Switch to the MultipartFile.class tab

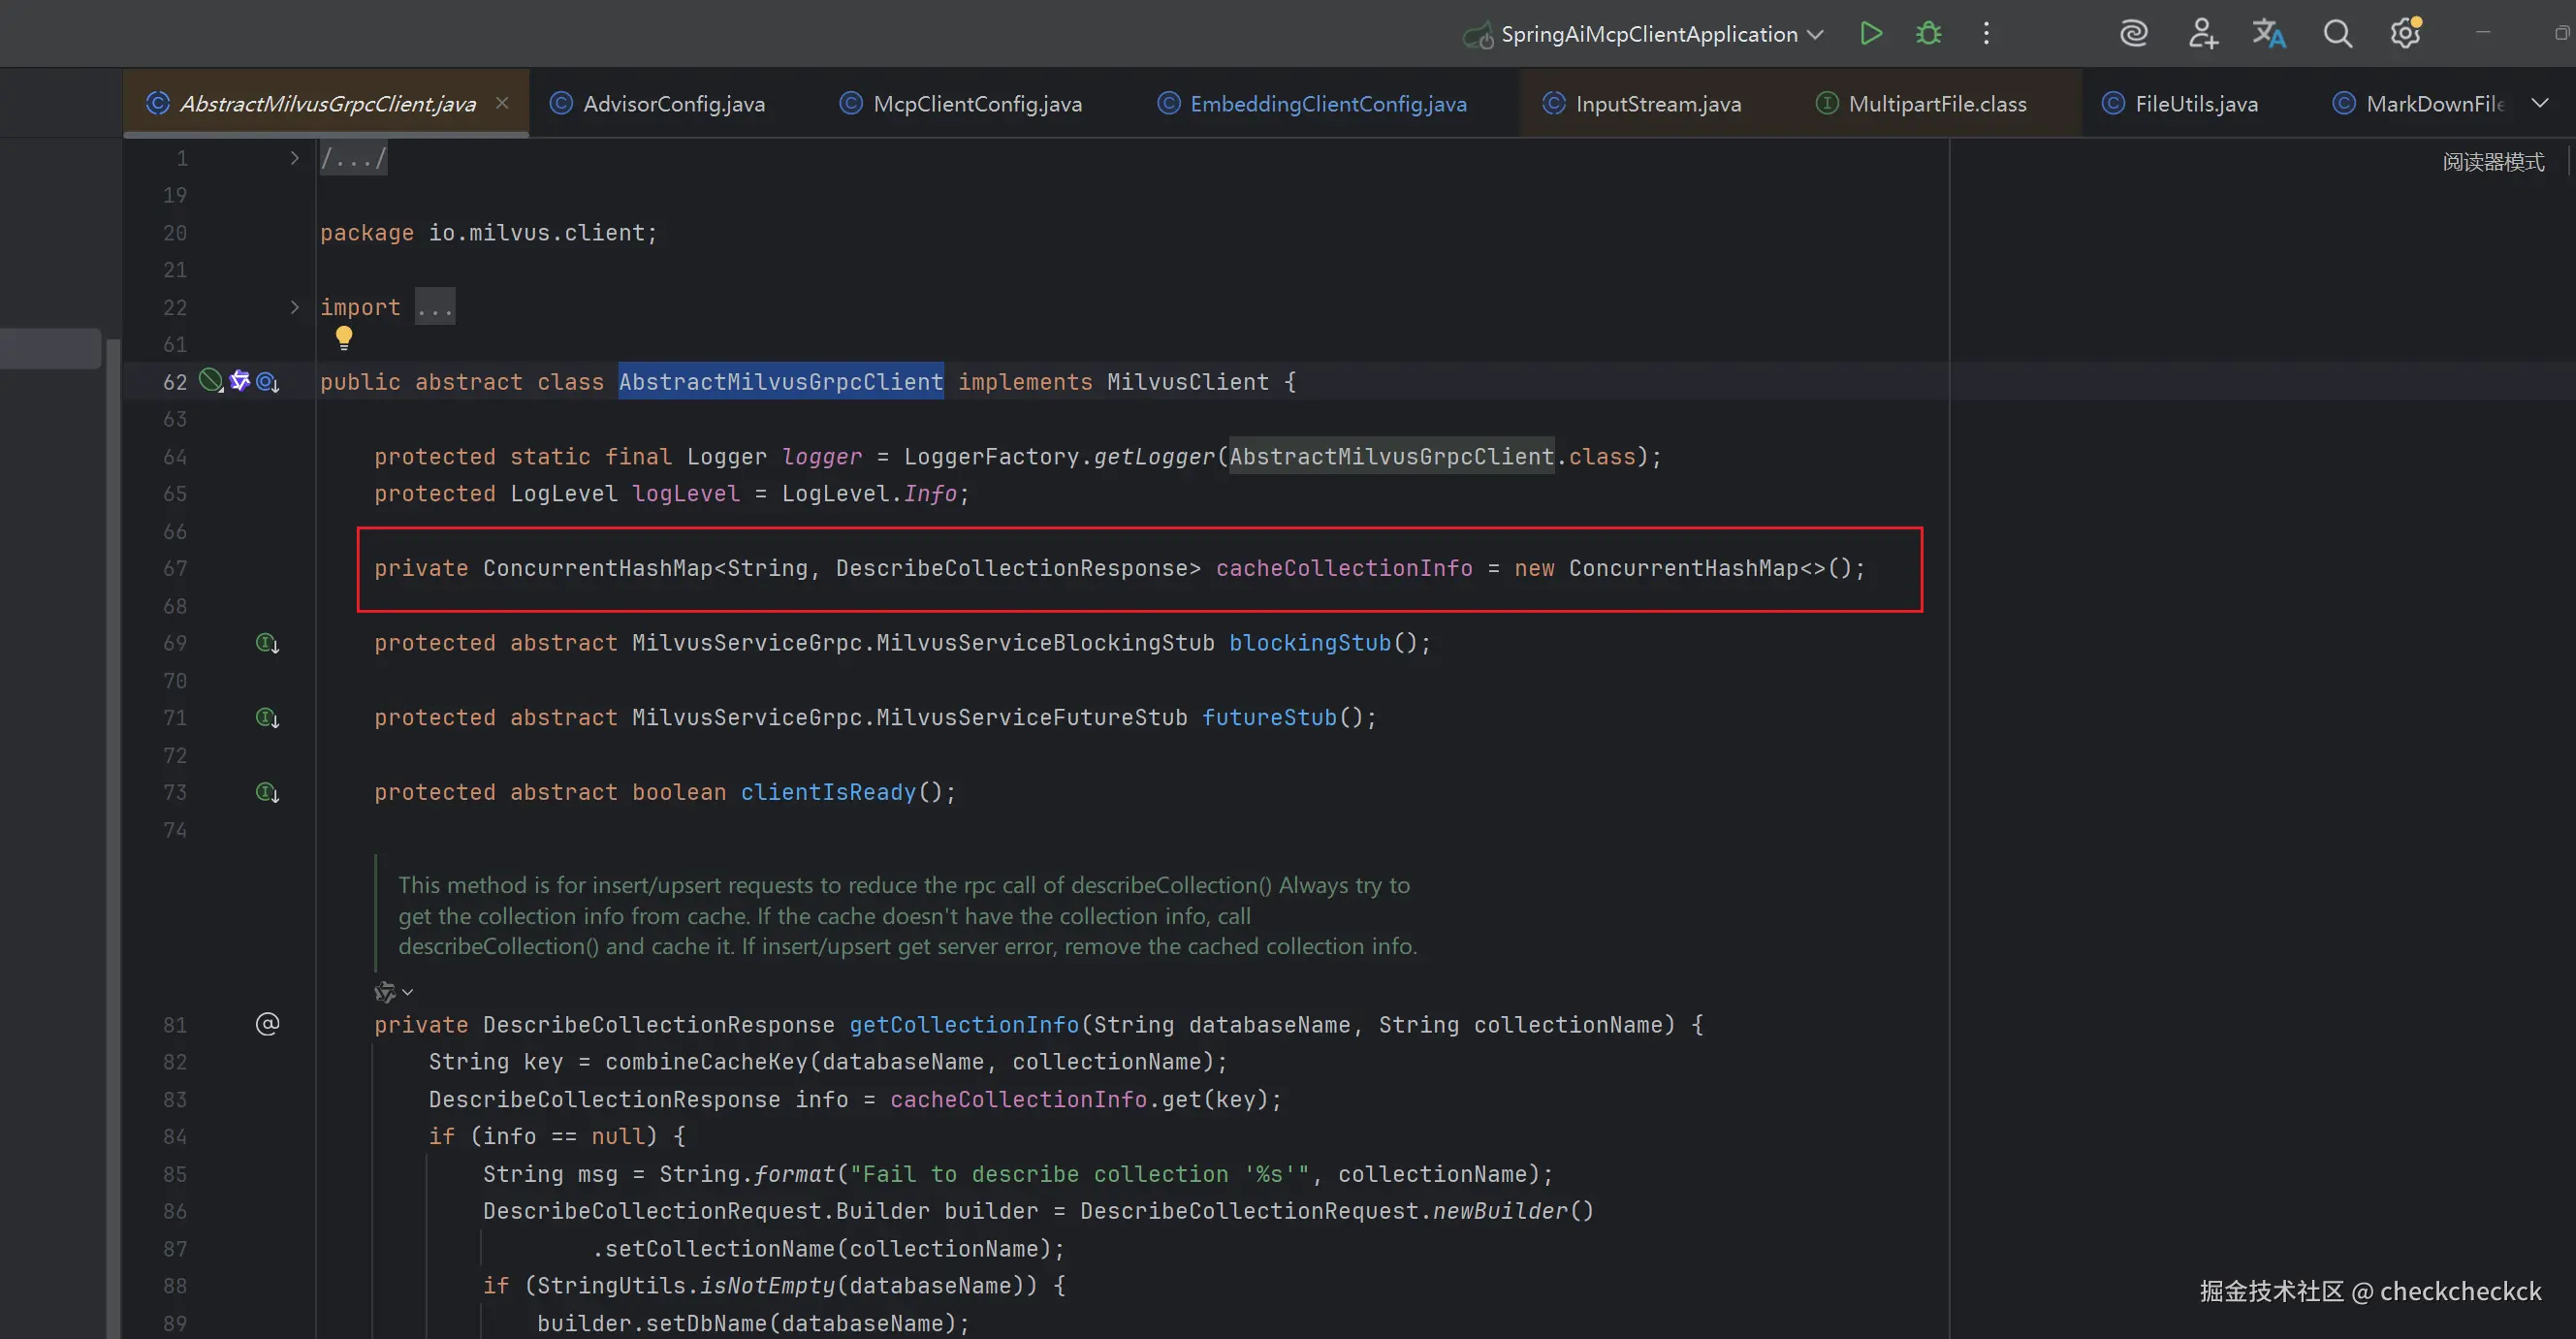(x=1937, y=104)
